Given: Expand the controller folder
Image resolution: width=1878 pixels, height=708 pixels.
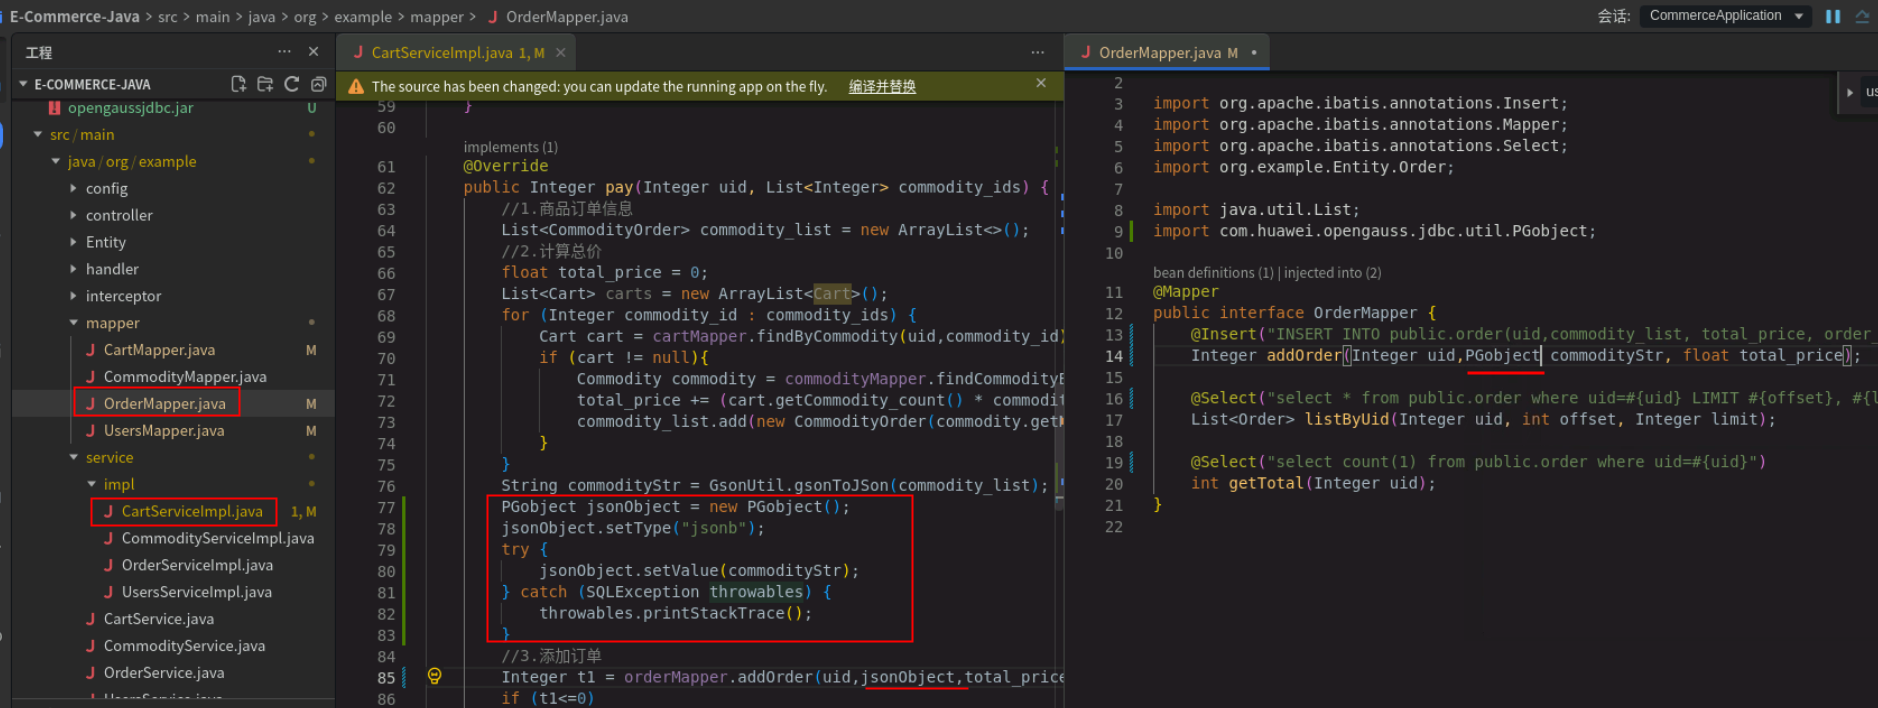Looking at the screenshot, I should coord(73,215).
